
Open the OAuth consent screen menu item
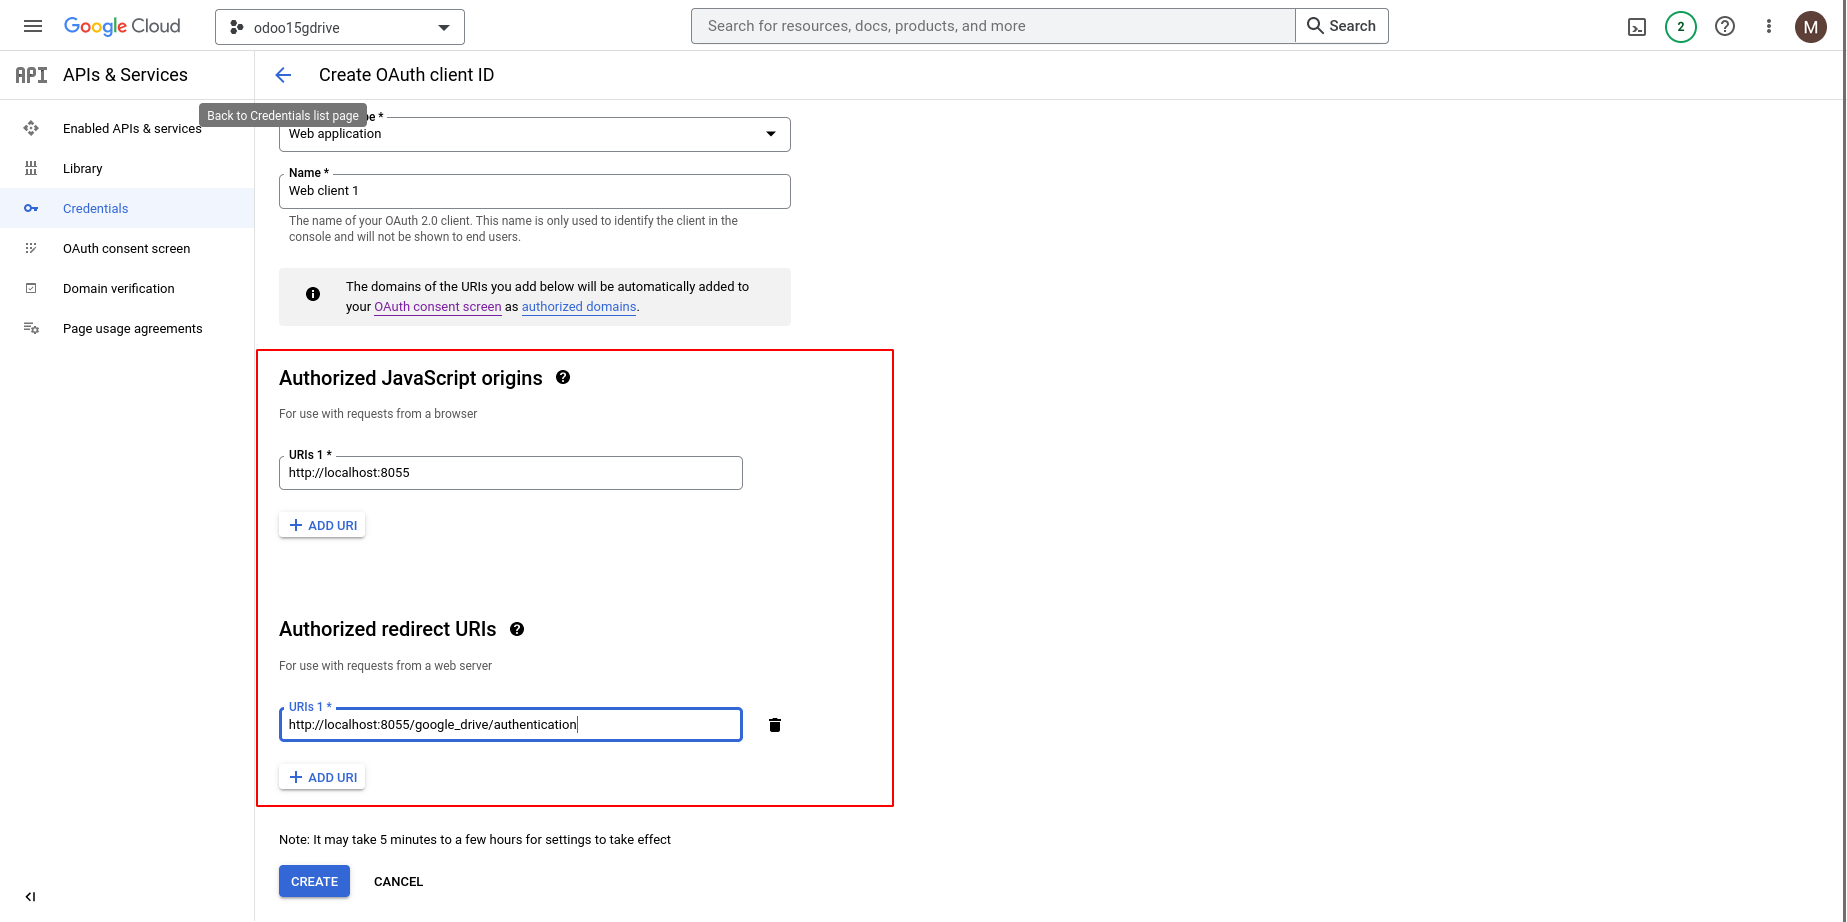[x=126, y=248]
